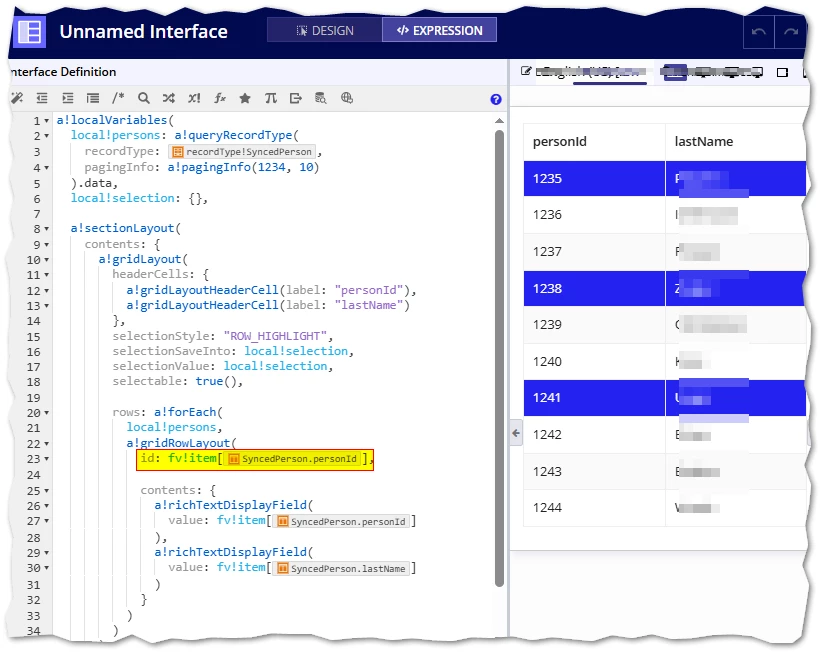The image size is (821, 653).
Task: Click SyncedPerson.personId reference on line 23
Action: pos(293,459)
